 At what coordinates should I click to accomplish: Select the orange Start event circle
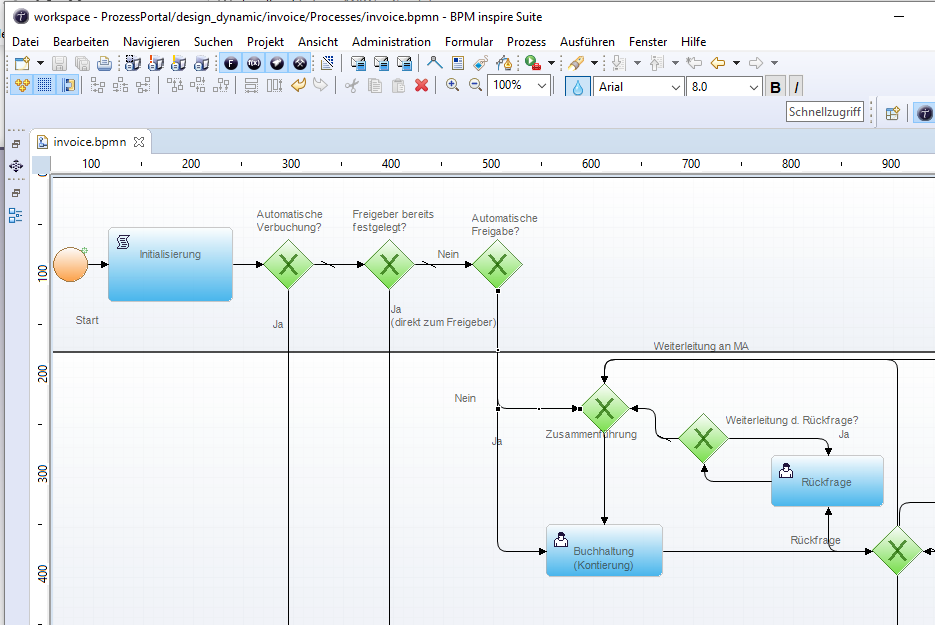tap(71, 264)
